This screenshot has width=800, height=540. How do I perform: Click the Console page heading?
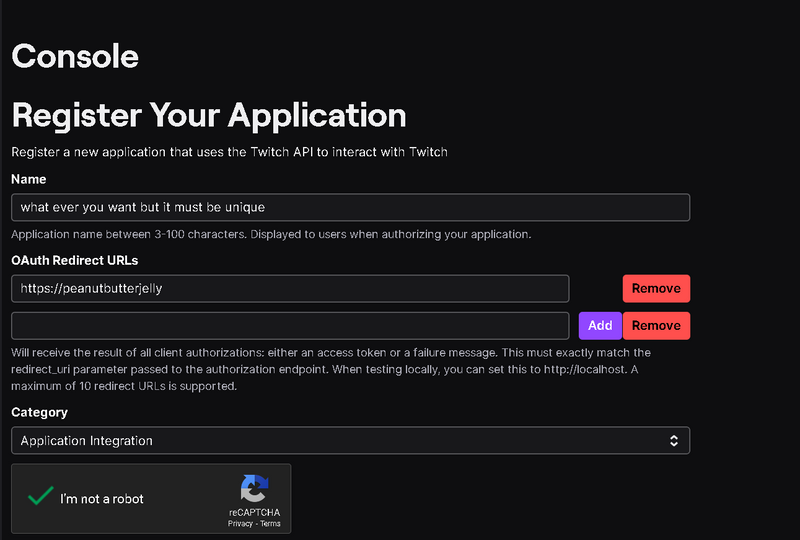75,56
